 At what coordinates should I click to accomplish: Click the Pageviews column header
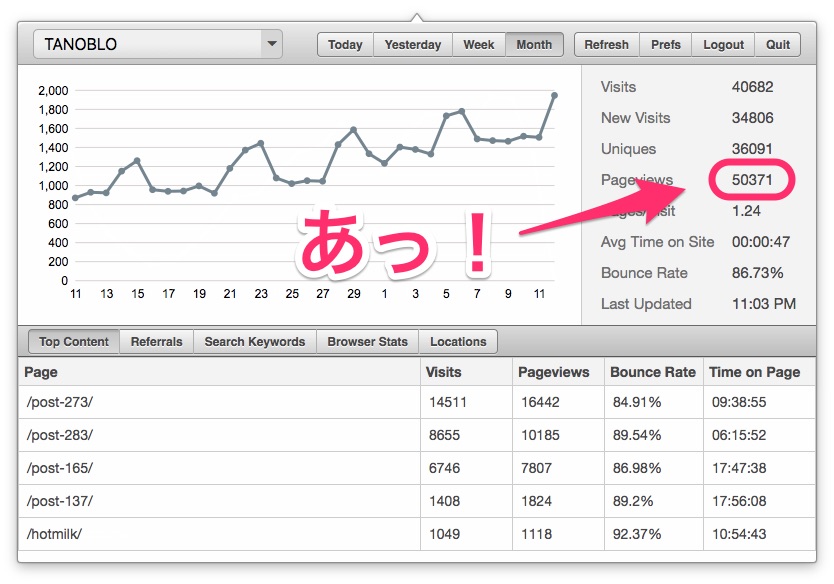[x=558, y=372]
